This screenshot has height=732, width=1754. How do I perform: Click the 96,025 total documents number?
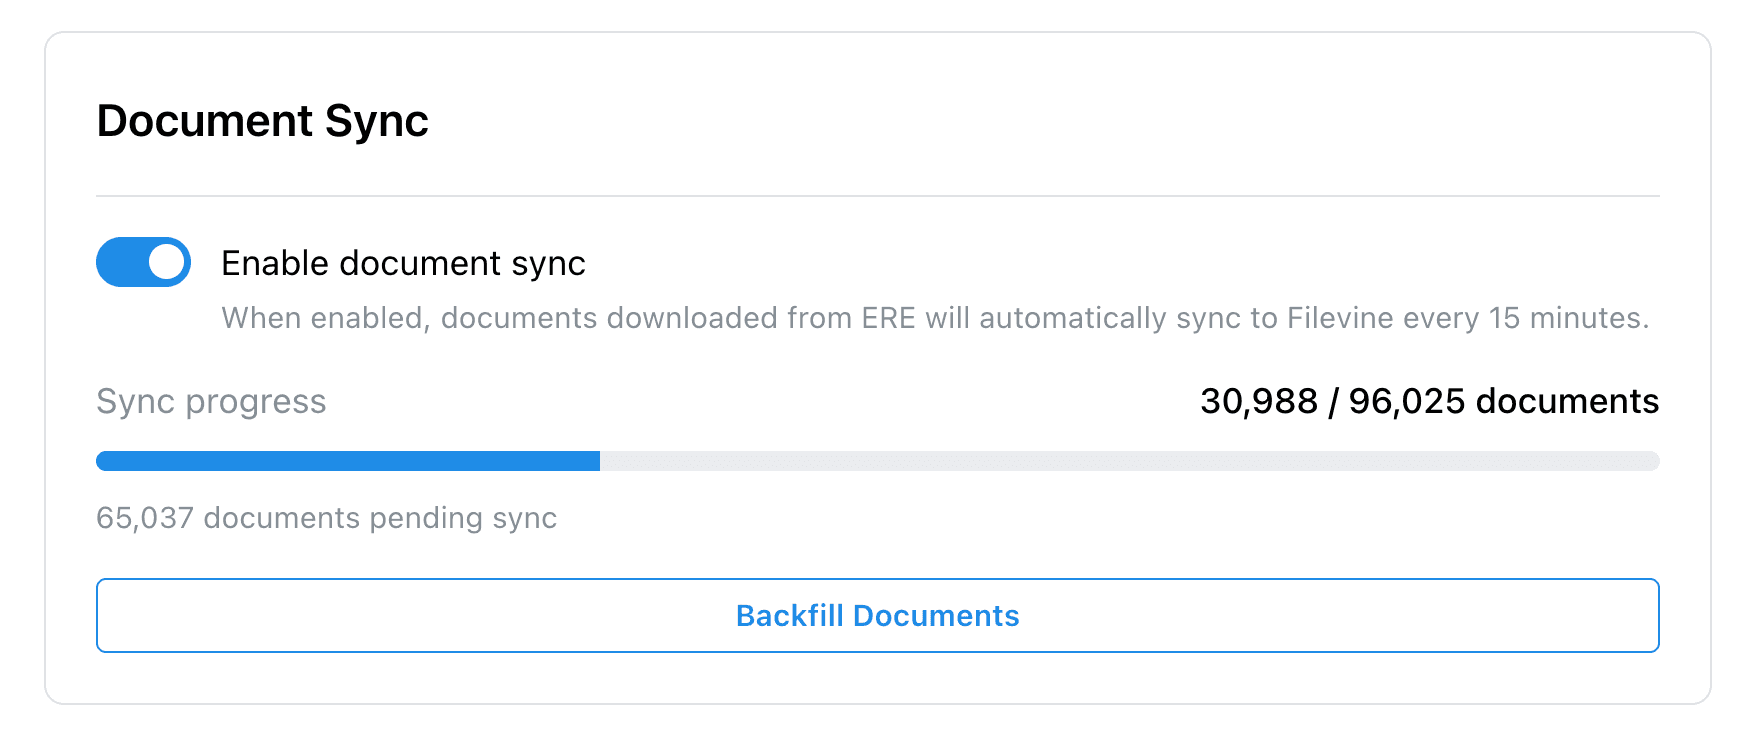[x=1407, y=401]
